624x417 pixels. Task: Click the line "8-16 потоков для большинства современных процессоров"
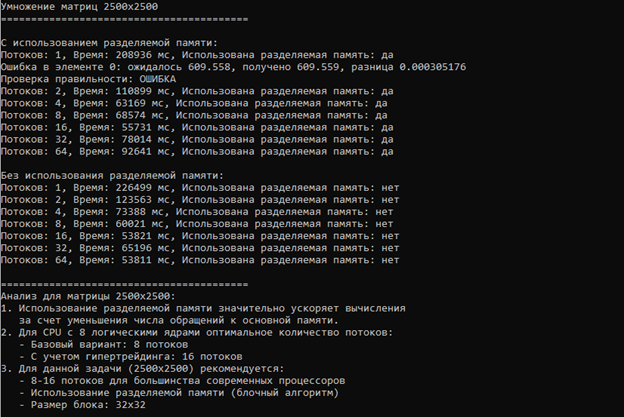click(x=184, y=380)
